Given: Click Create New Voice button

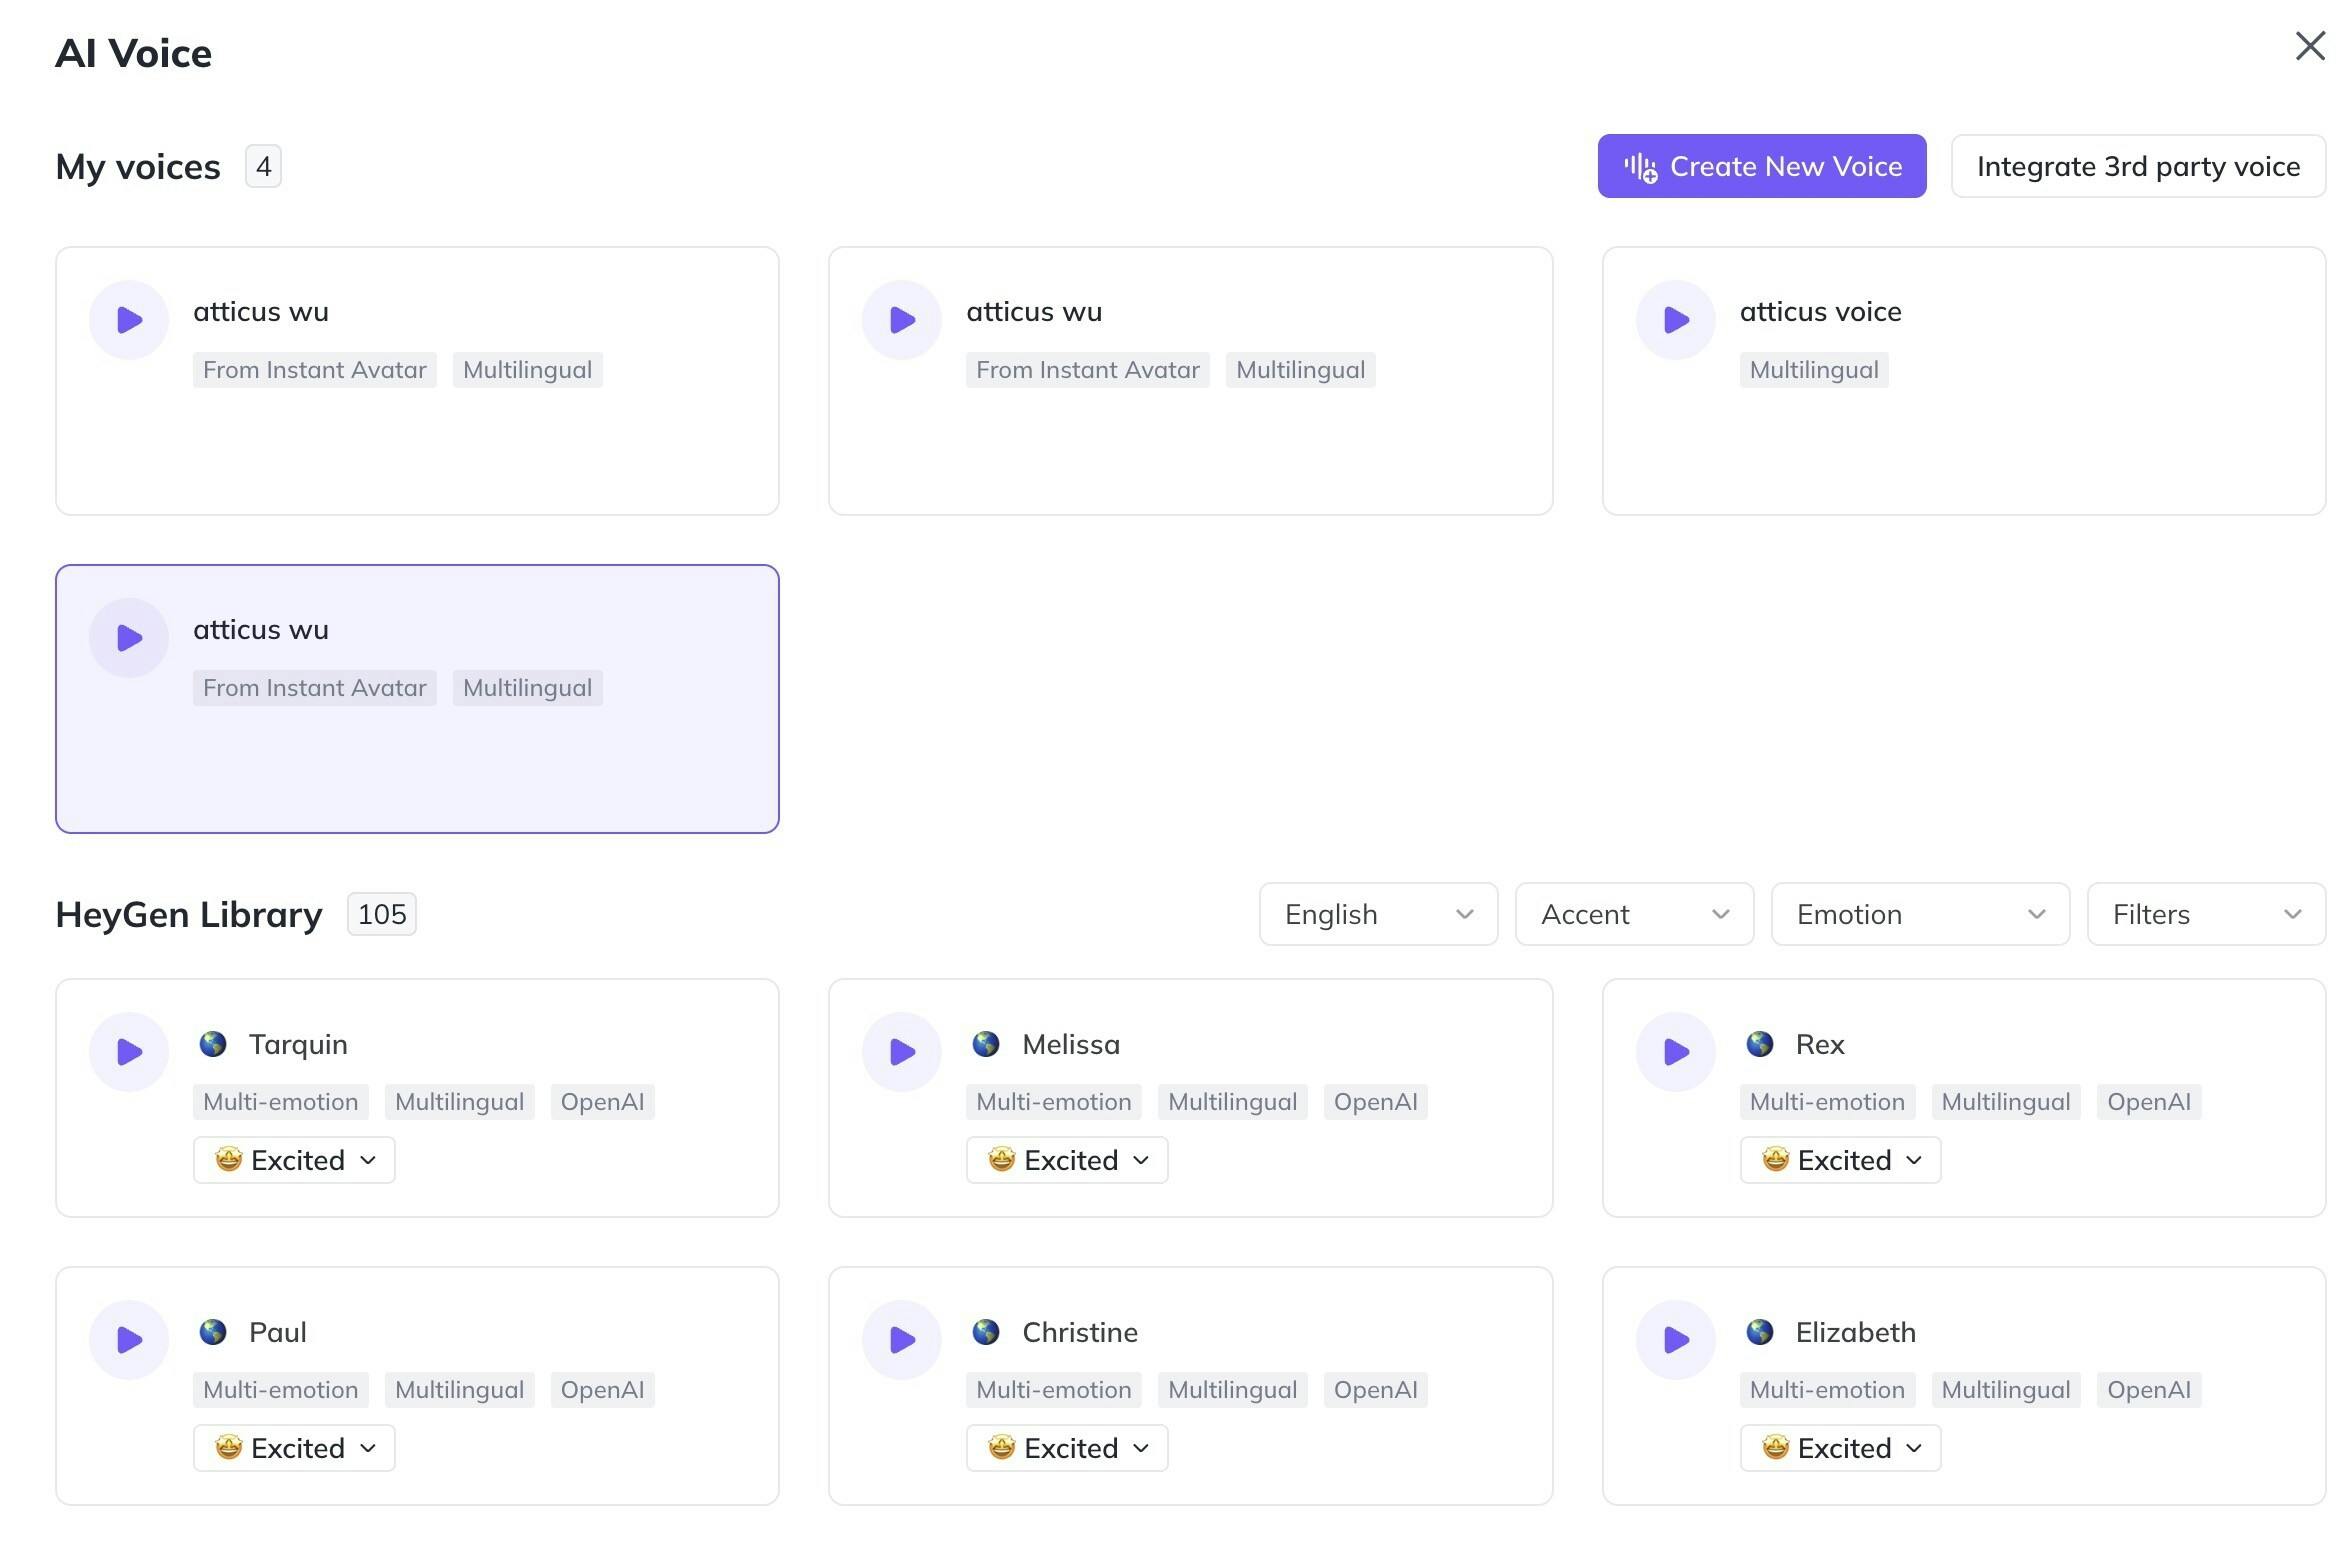Looking at the screenshot, I should pos(1761,166).
